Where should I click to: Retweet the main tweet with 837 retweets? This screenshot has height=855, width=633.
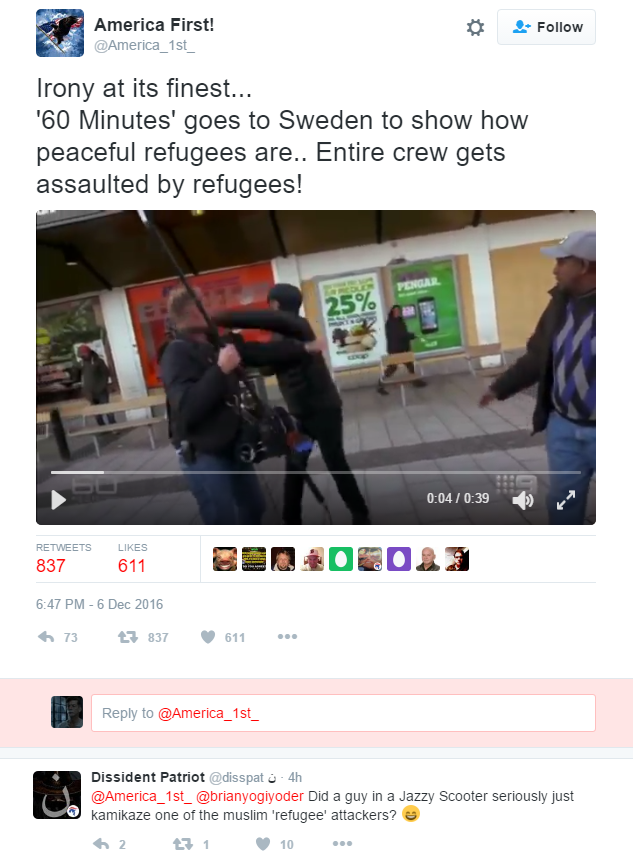point(128,637)
